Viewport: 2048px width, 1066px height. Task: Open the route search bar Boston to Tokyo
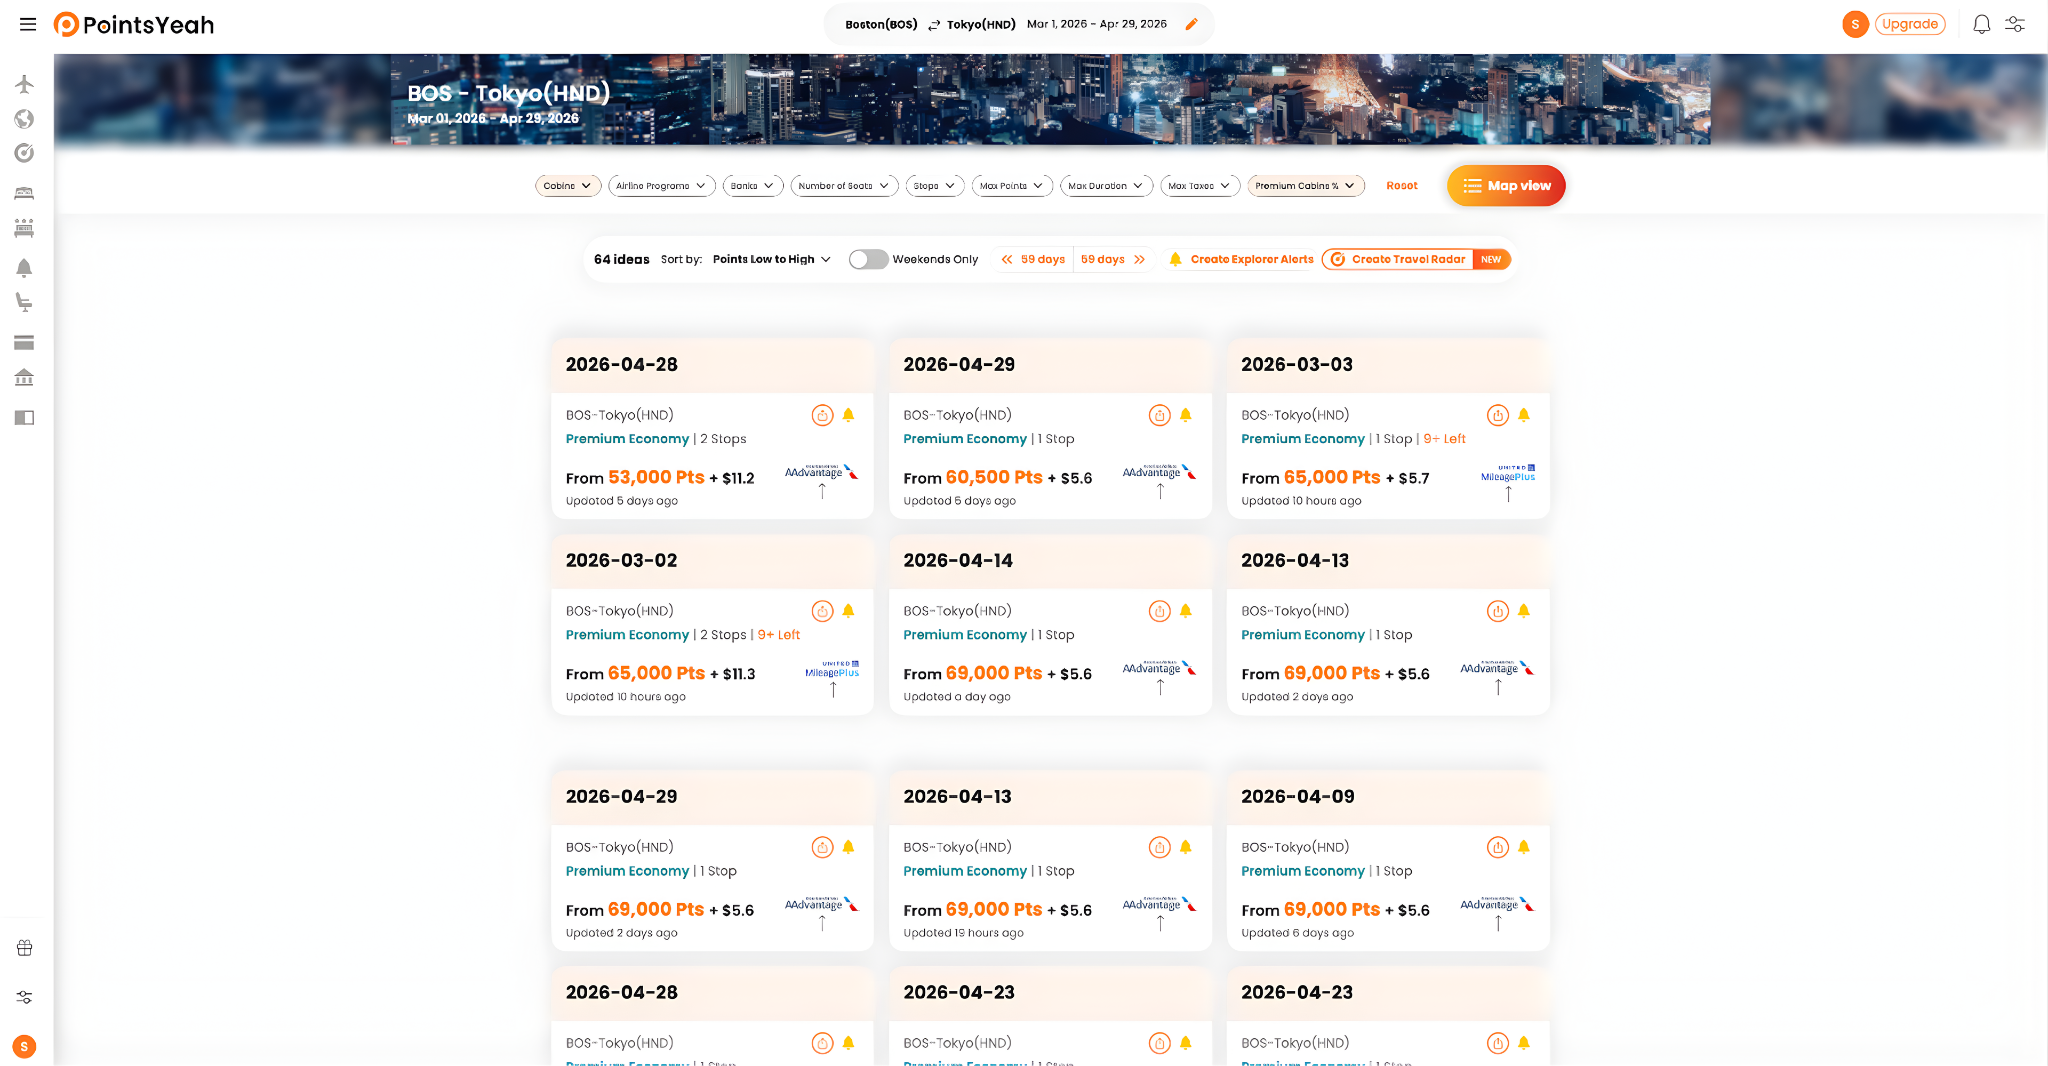1018,24
